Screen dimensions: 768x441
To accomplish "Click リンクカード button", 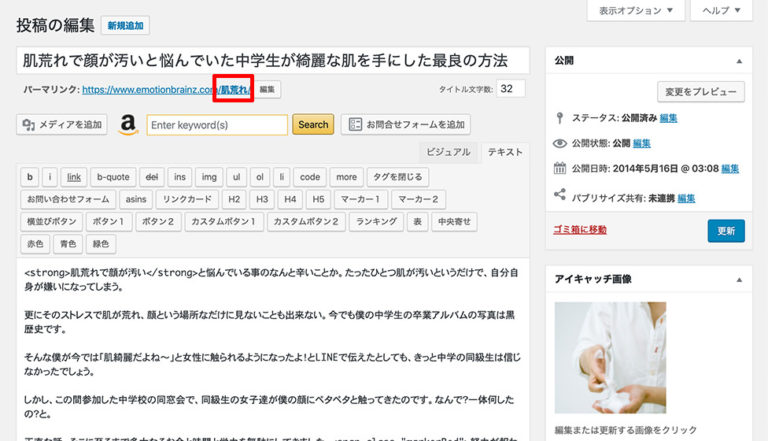I will 187,199.
